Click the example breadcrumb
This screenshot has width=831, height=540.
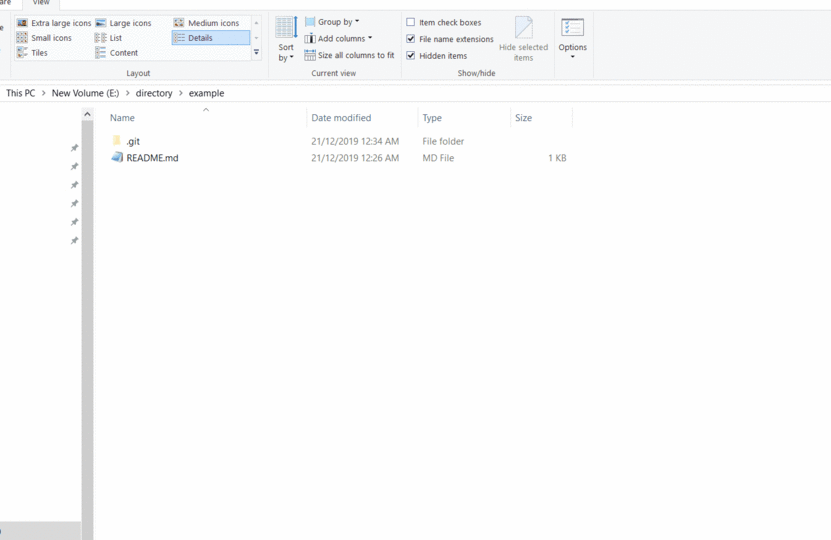[206, 93]
